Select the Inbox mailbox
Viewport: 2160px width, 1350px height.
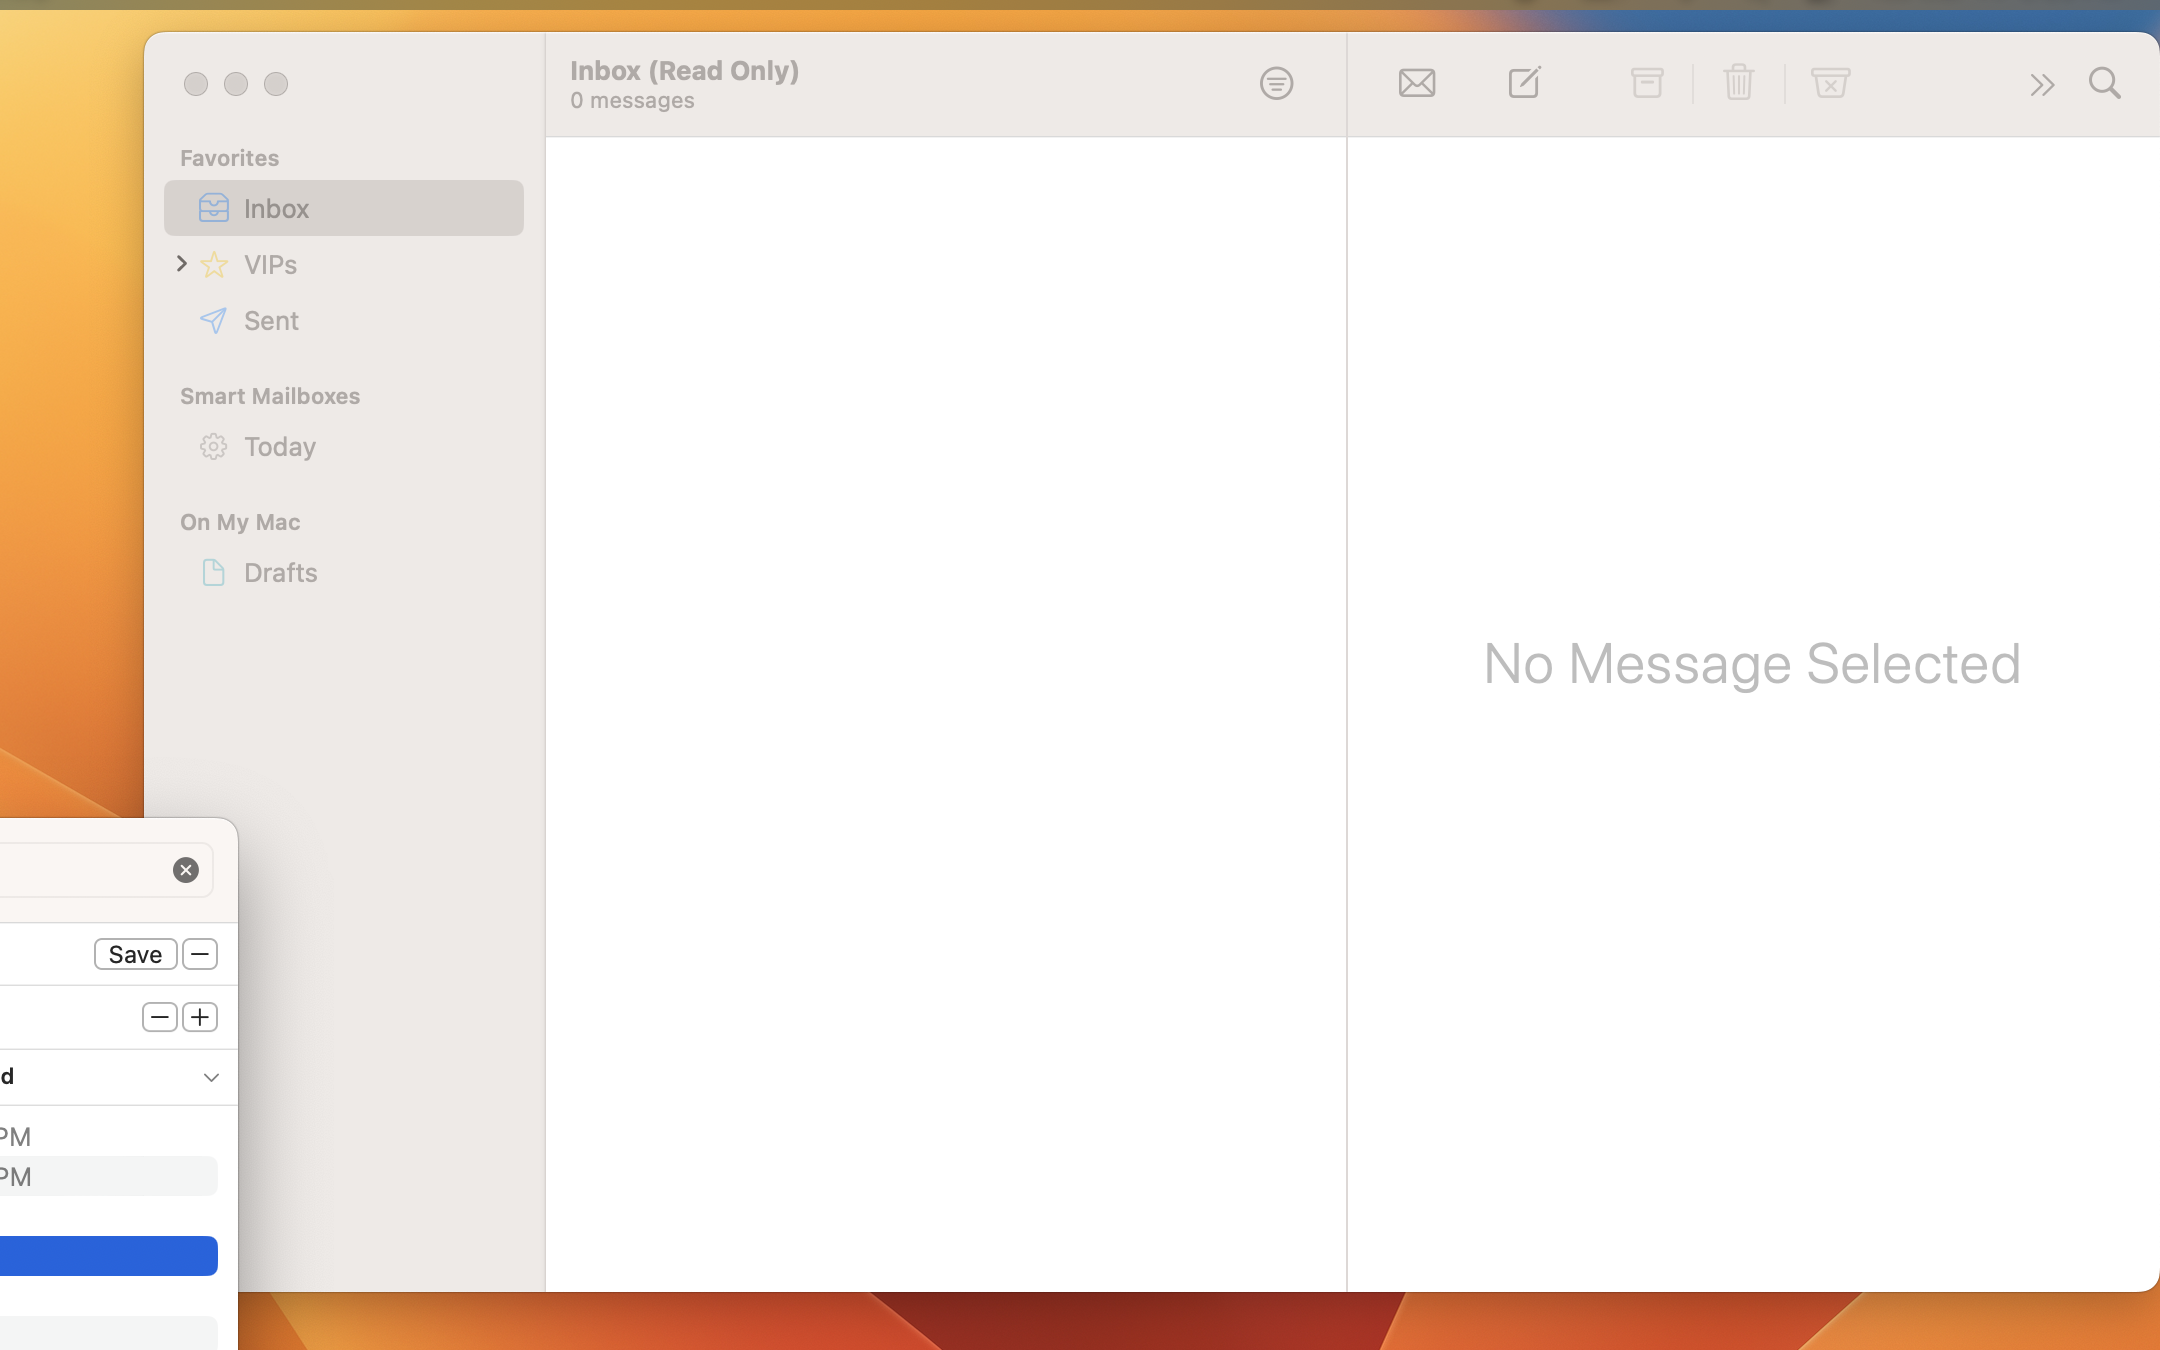[x=276, y=208]
